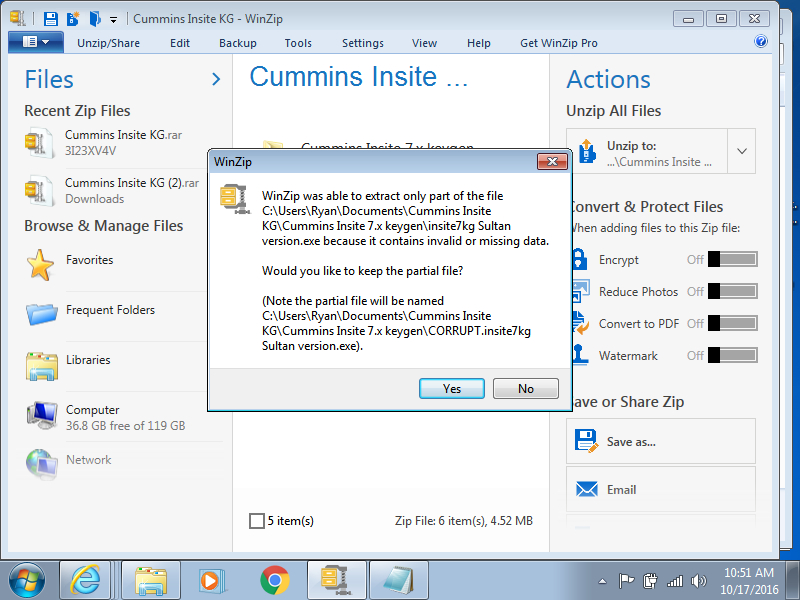The height and width of the screenshot is (600, 800).
Task: Click the Convert to PDF icon
Action: click(x=580, y=323)
